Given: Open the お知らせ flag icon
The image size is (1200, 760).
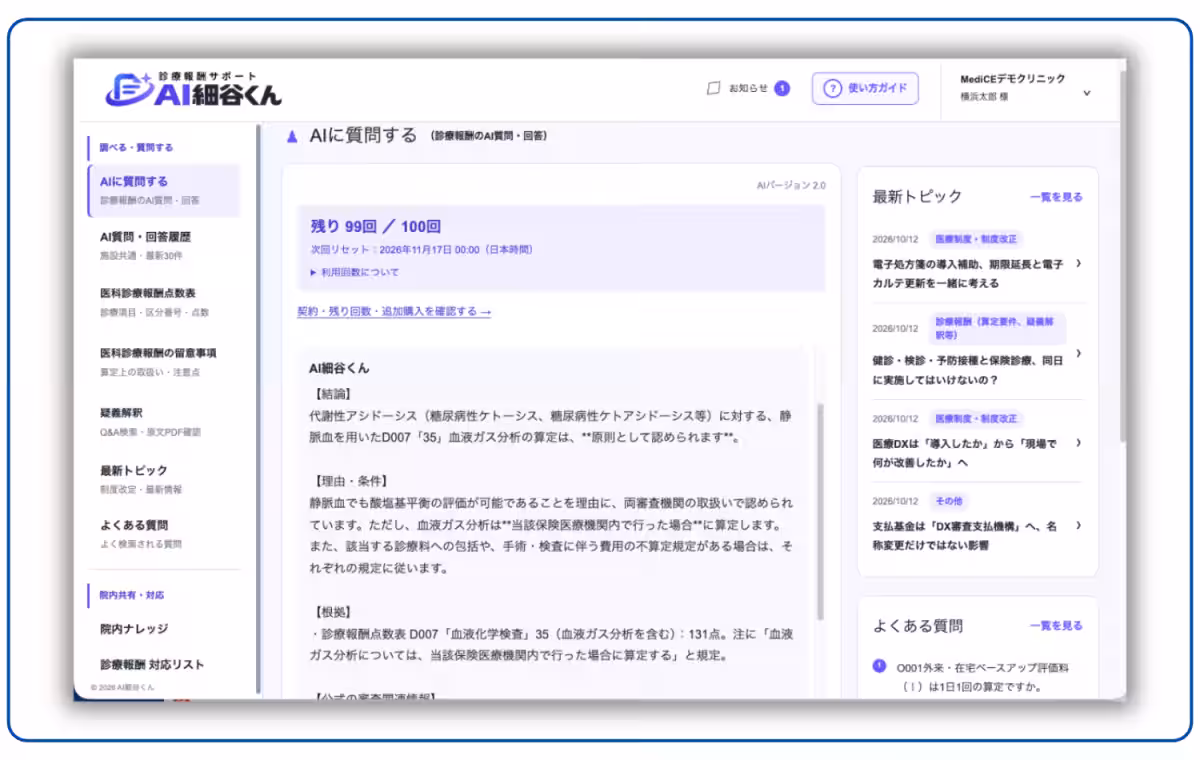Looking at the screenshot, I should click(x=713, y=88).
